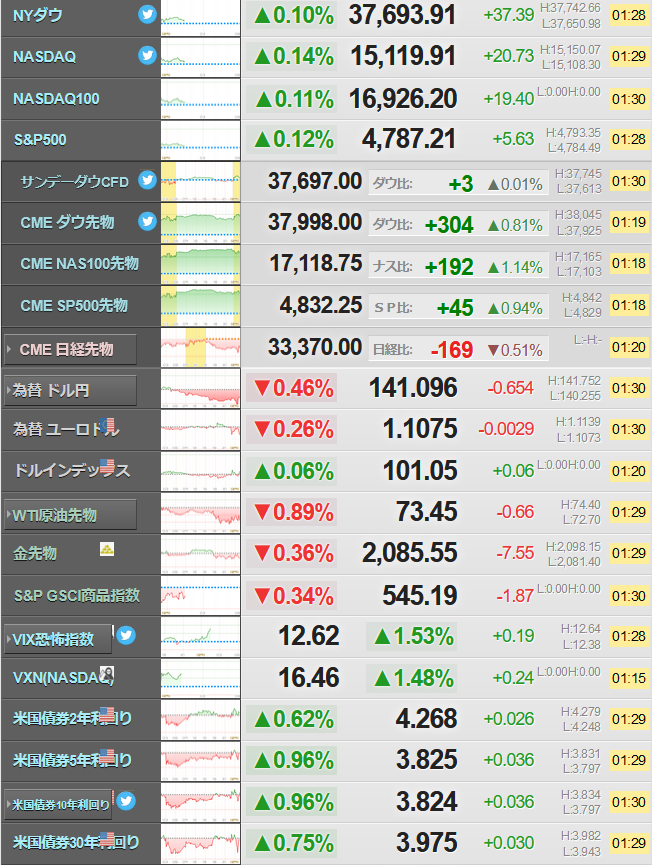Click Twitter icon beside 米国債券10年利回り
Image resolution: width=653 pixels, height=865 pixels.
pos(126,800)
